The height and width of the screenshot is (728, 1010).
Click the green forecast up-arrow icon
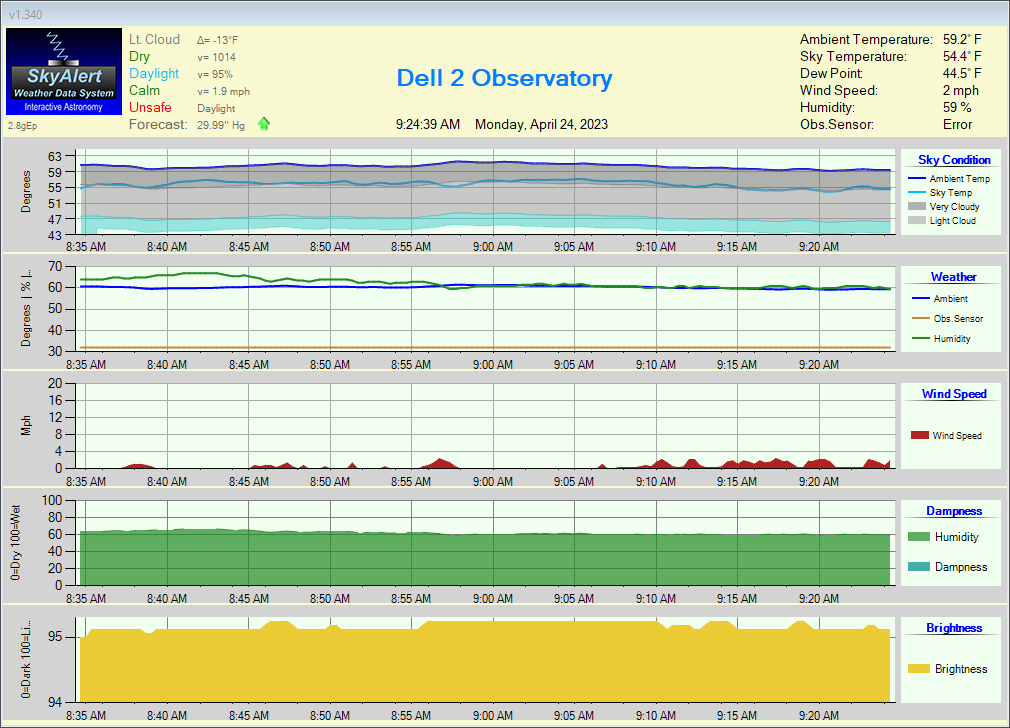(264, 124)
